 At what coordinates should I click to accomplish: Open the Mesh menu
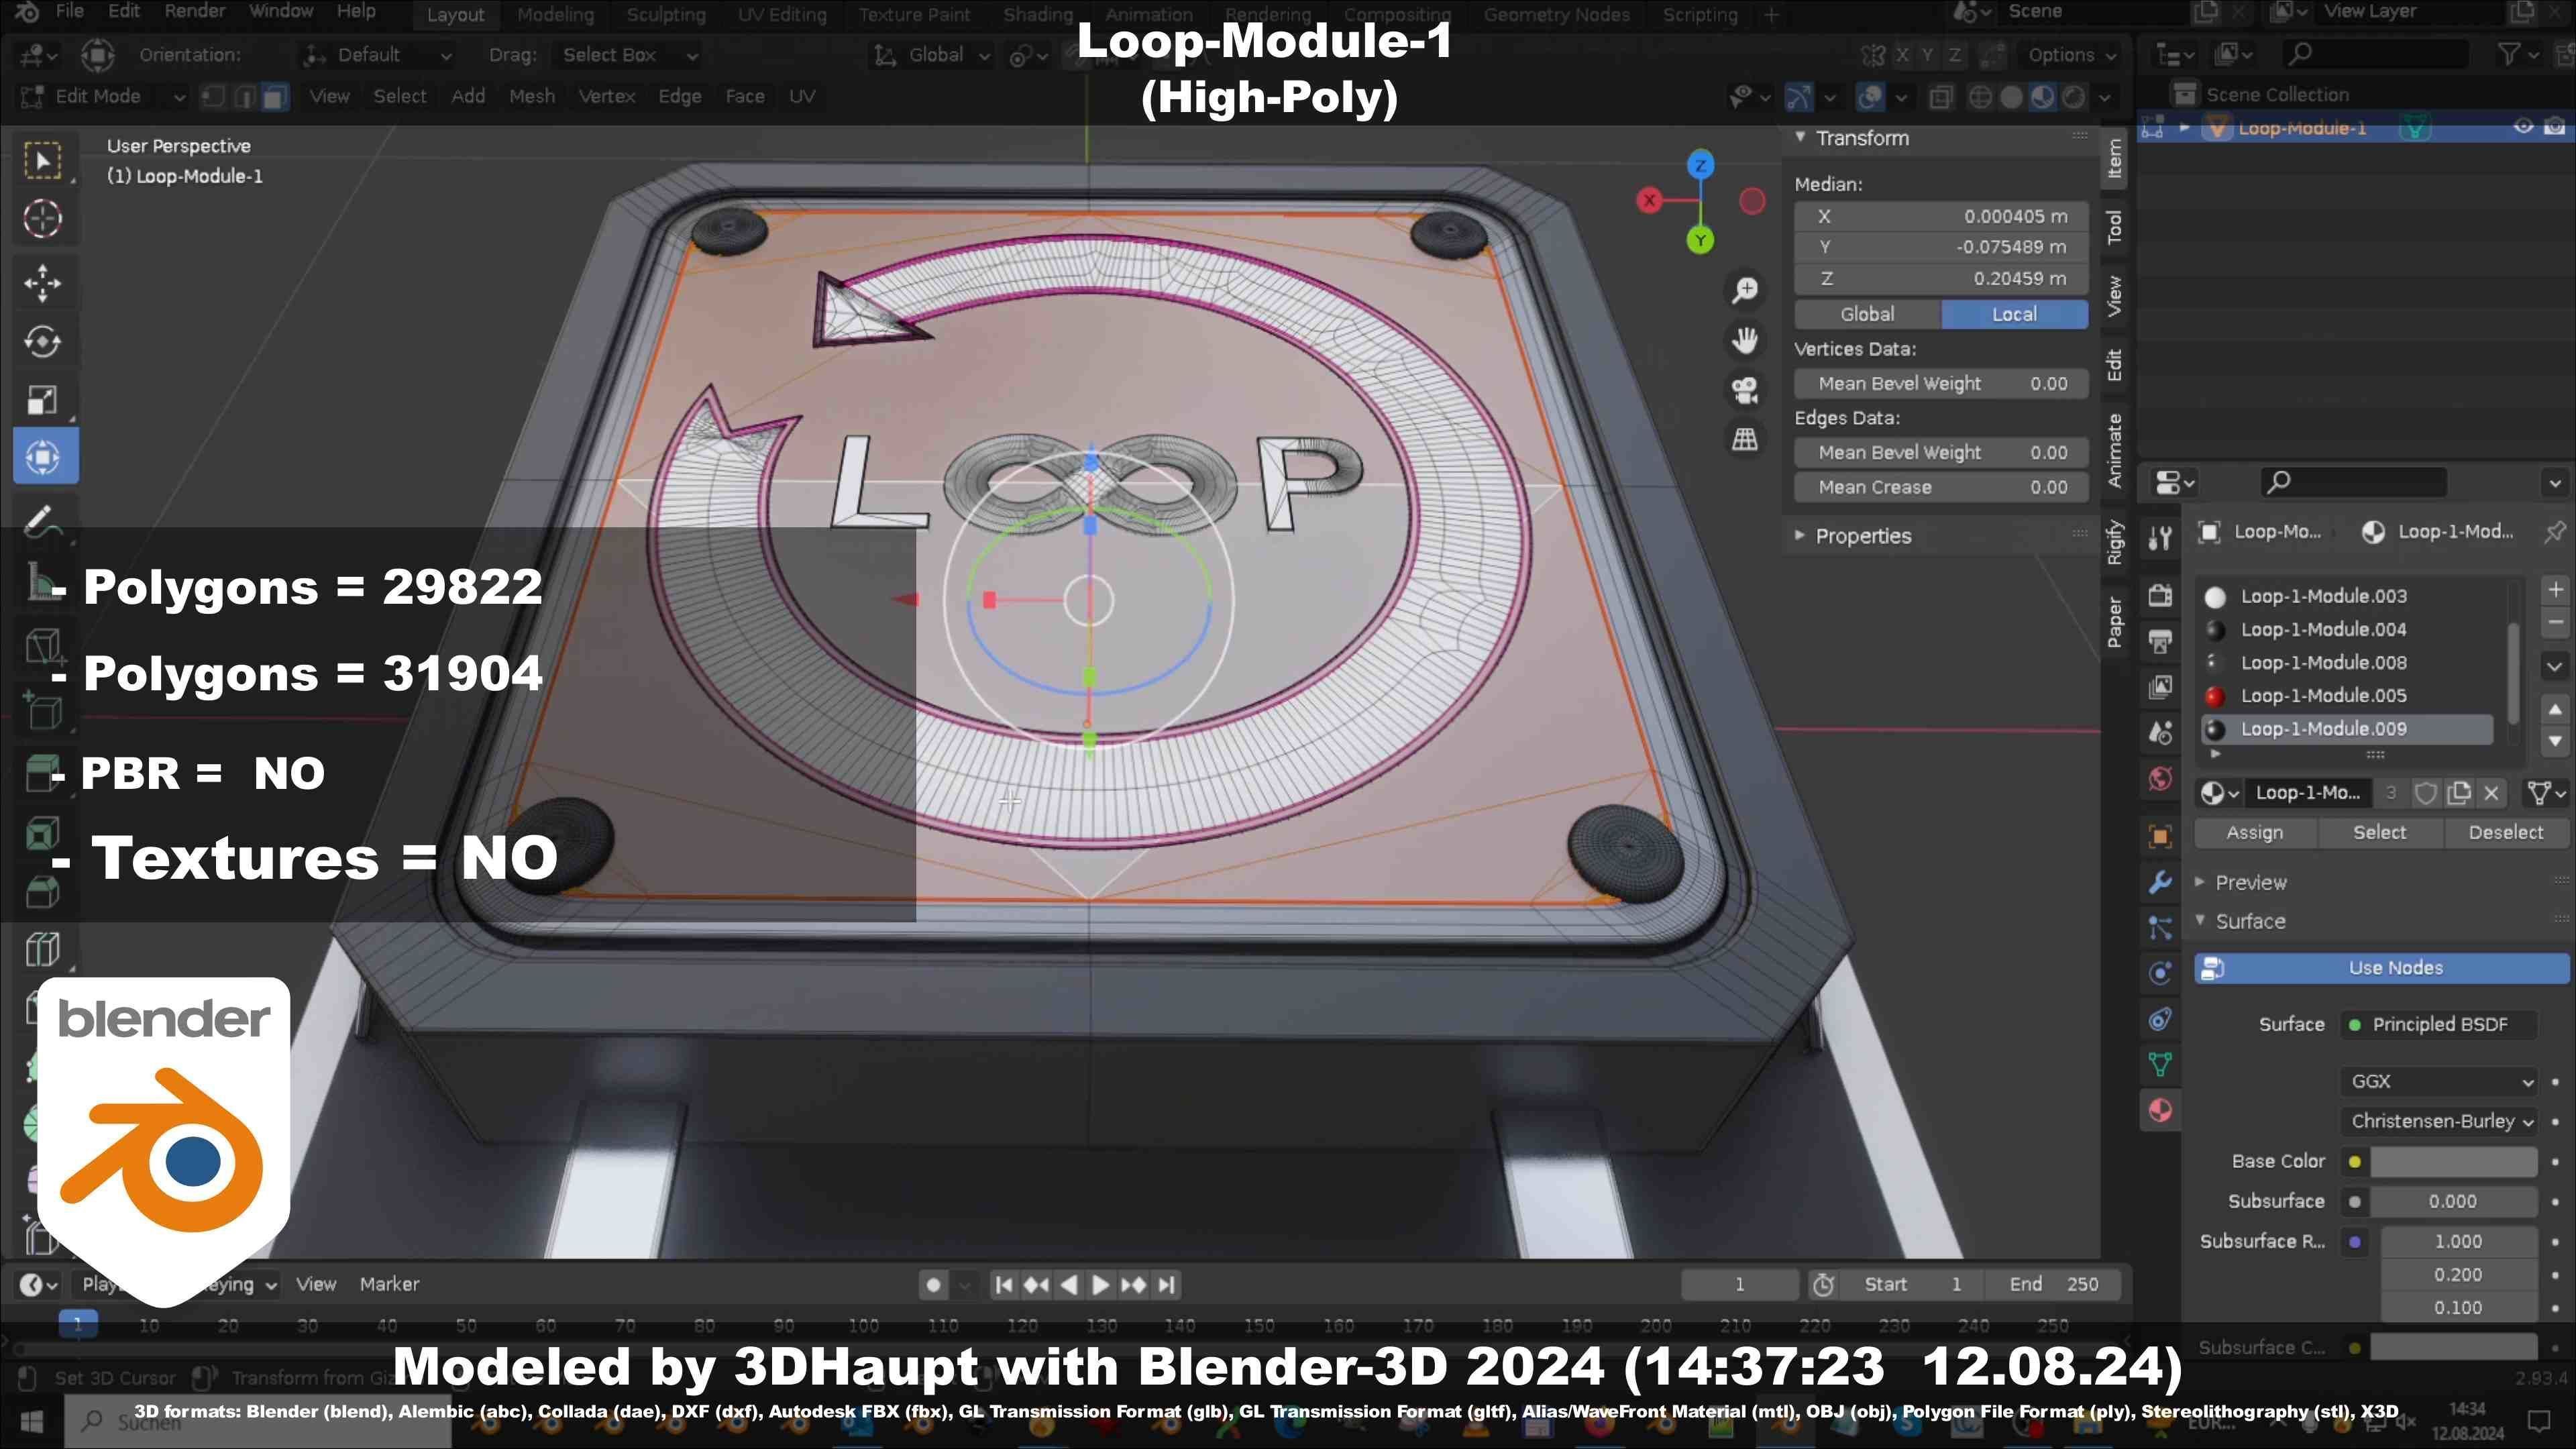pyautogui.click(x=532, y=96)
